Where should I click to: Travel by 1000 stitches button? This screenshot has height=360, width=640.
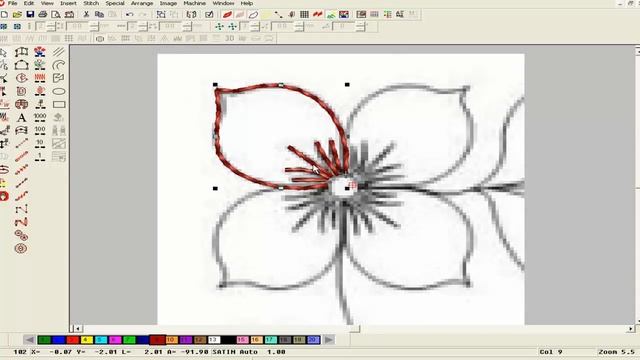[x=40, y=118]
